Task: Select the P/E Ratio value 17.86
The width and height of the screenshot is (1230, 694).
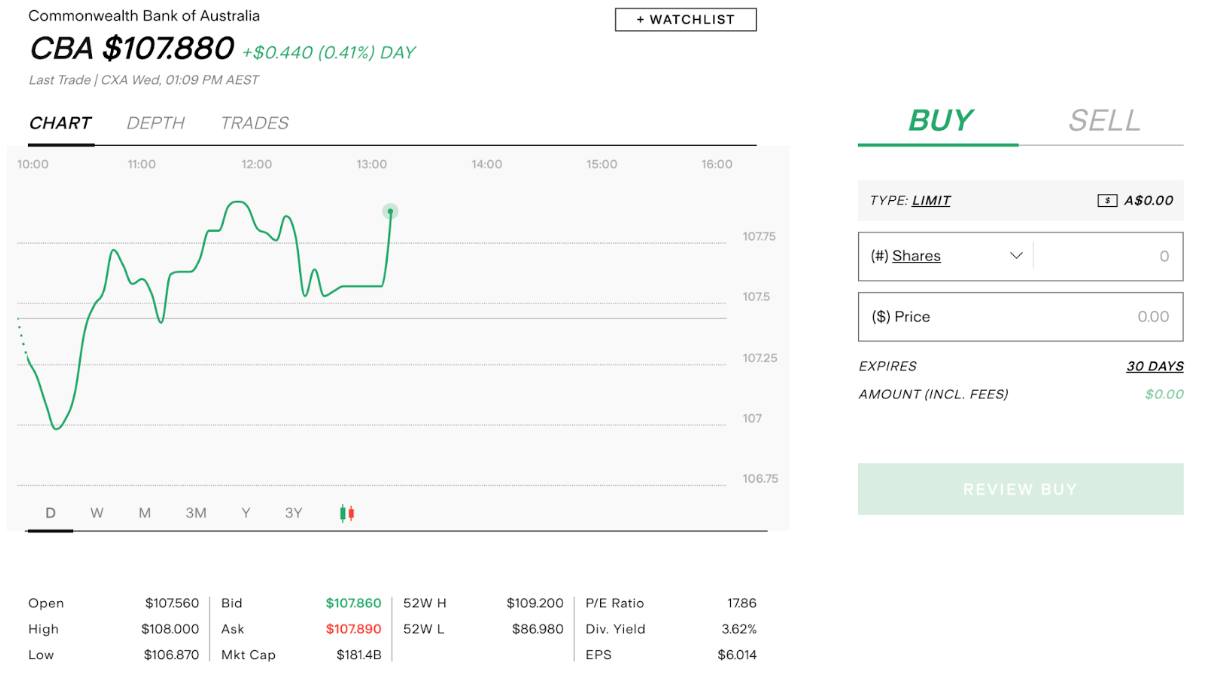Action: tap(742, 603)
